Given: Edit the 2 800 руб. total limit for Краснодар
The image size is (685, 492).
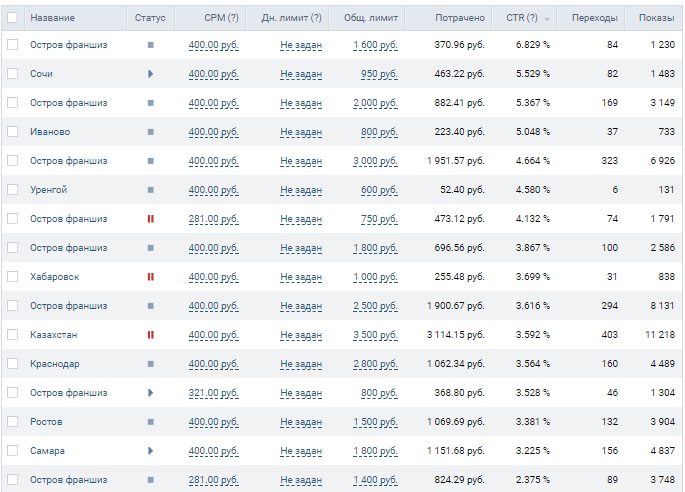Looking at the screenshot, I should (376, 364).
